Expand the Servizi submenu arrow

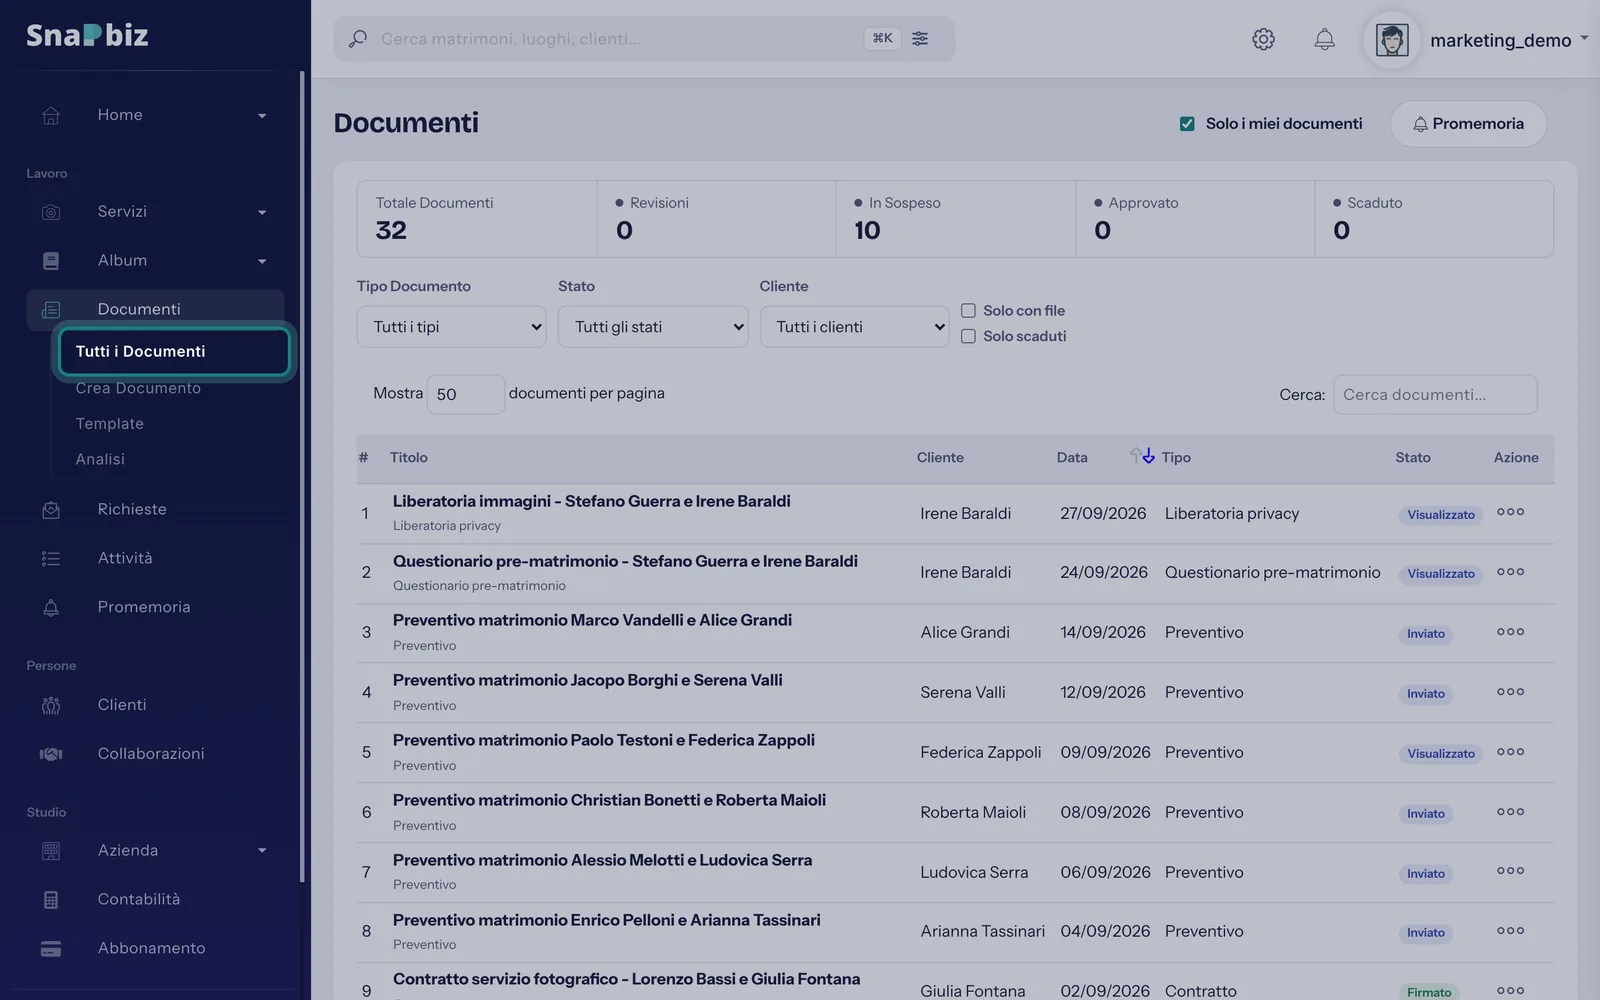click(x=262, y=213)
